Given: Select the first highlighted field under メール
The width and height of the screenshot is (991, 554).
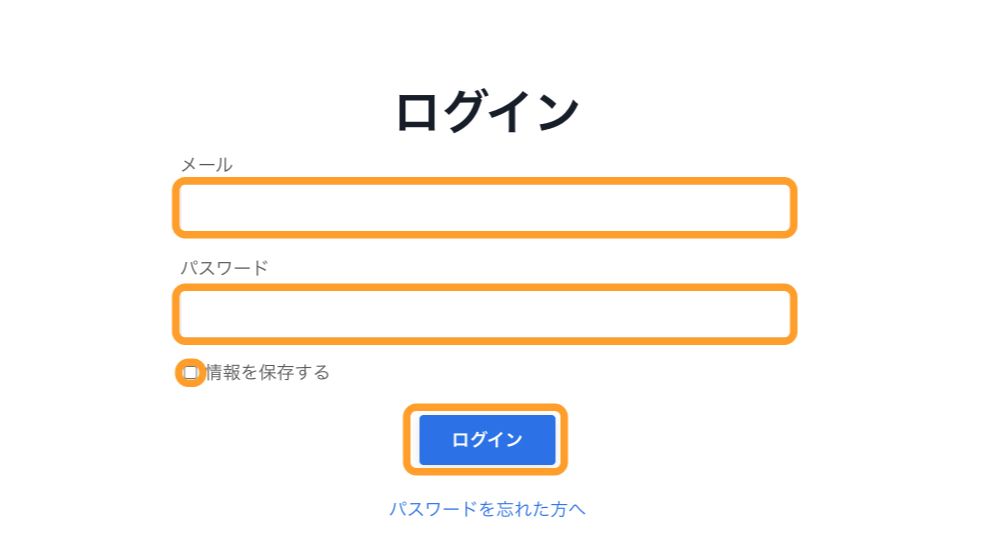Looking at the screenshot, I should tap(485, 208).
